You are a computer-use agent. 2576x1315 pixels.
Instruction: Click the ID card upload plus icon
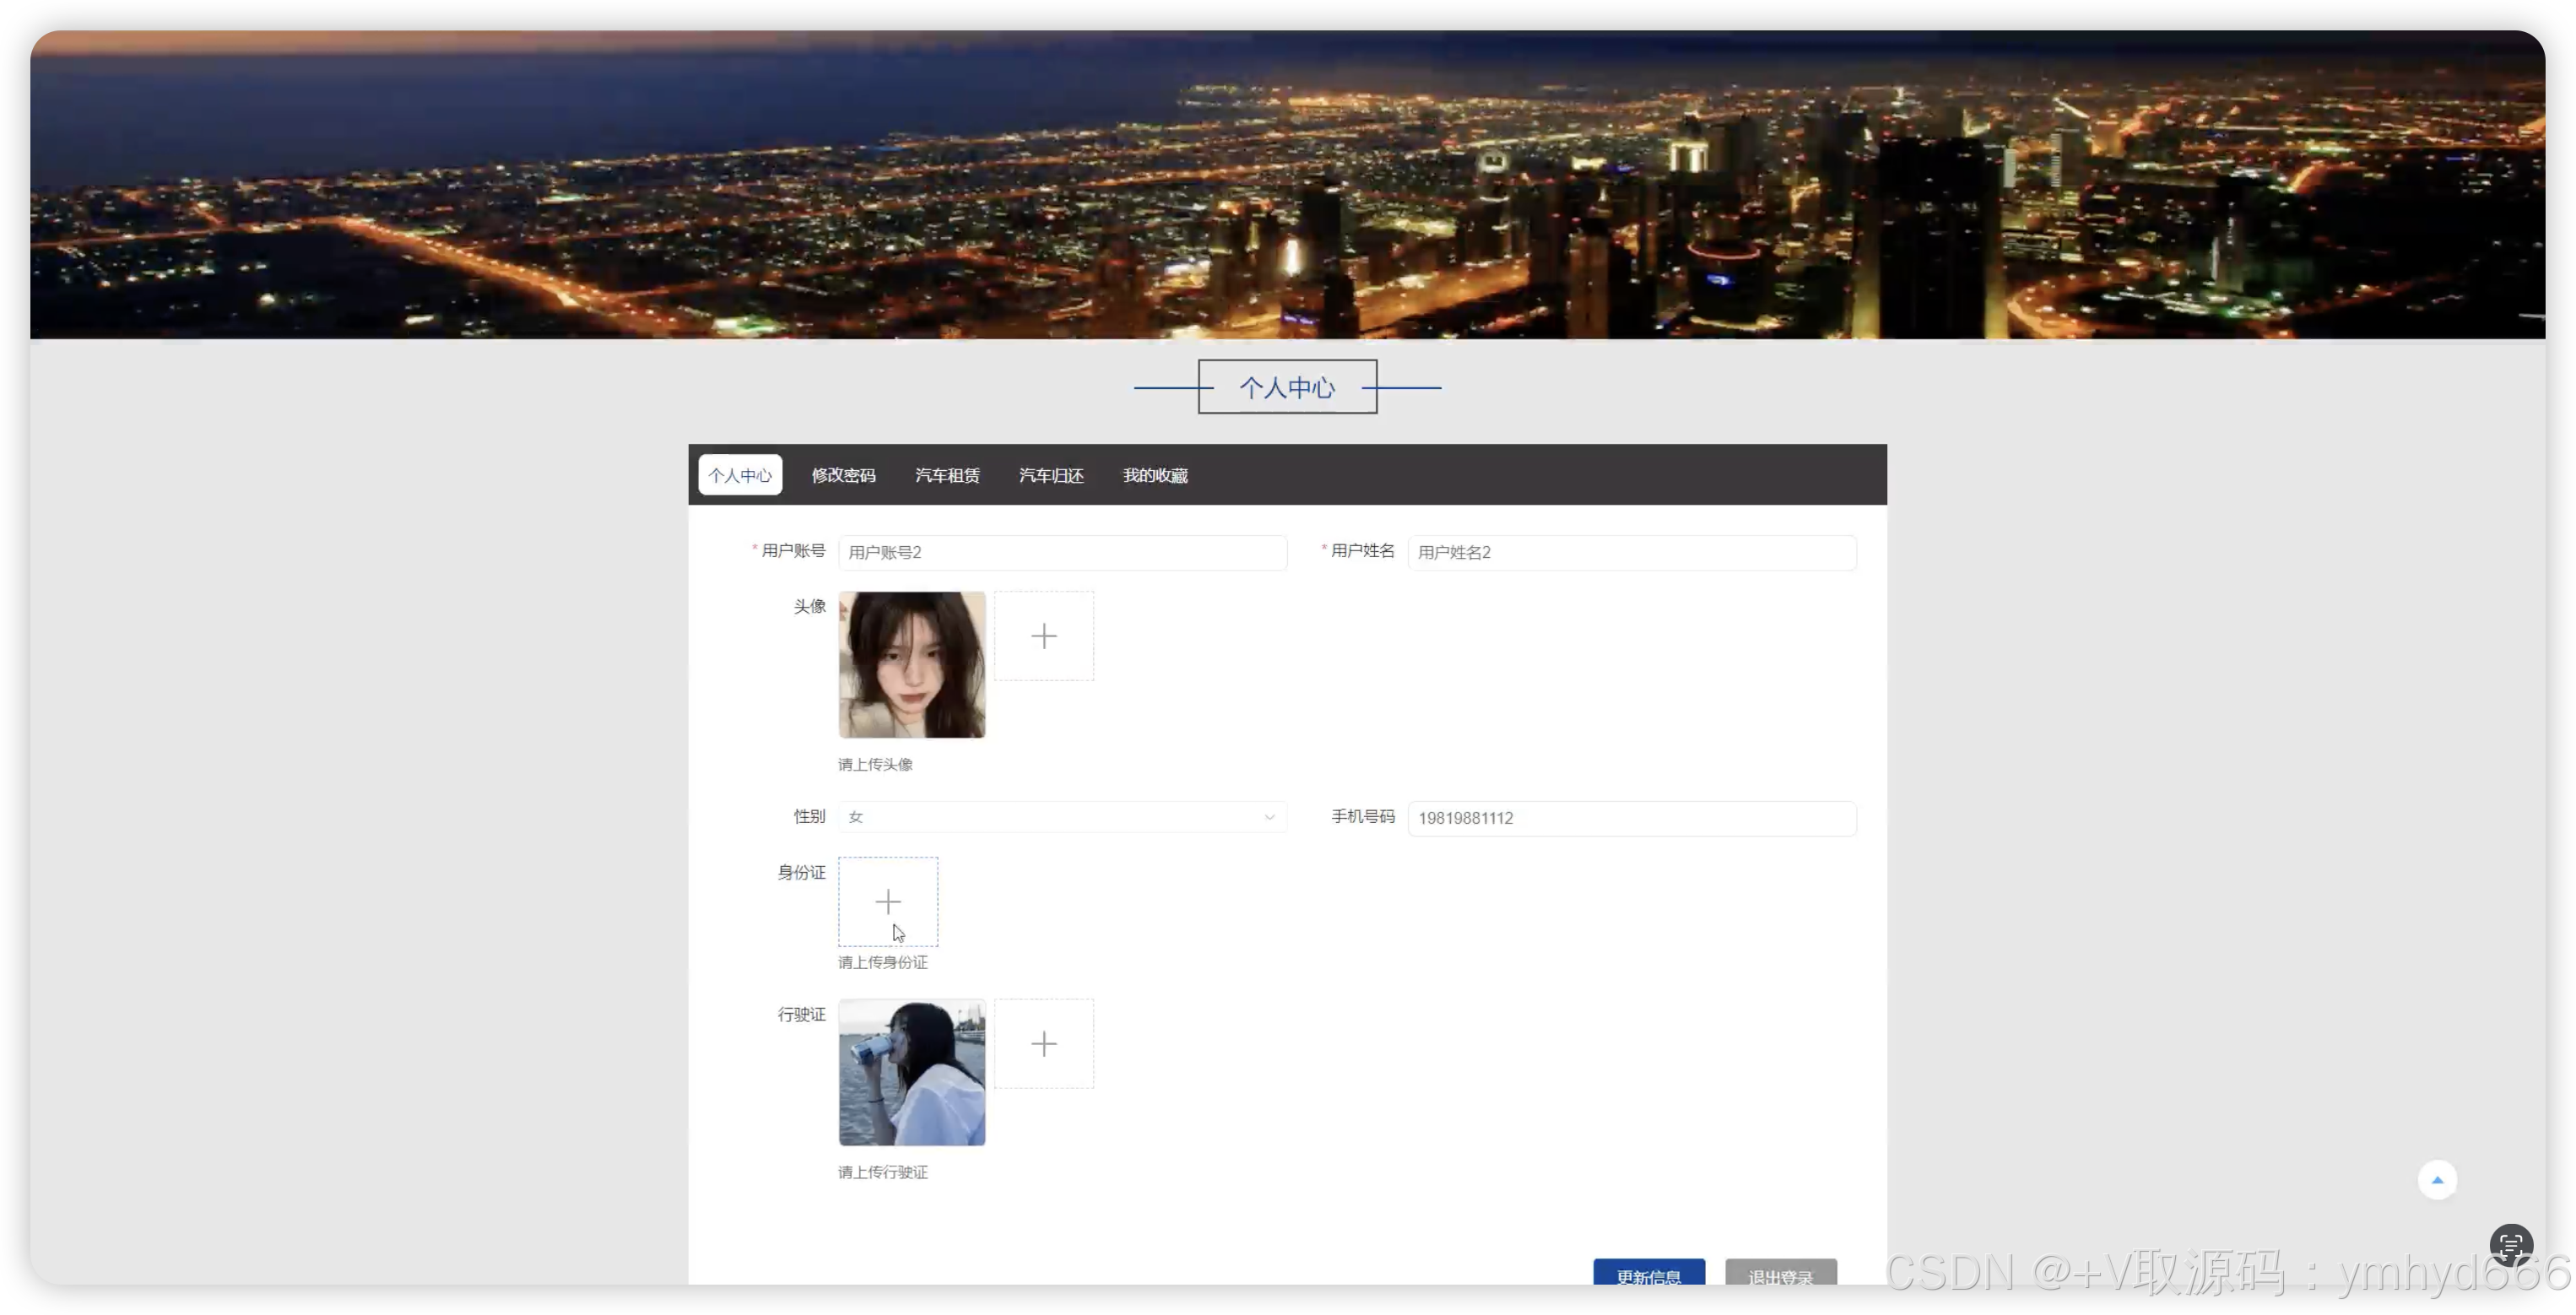point(887,902)
